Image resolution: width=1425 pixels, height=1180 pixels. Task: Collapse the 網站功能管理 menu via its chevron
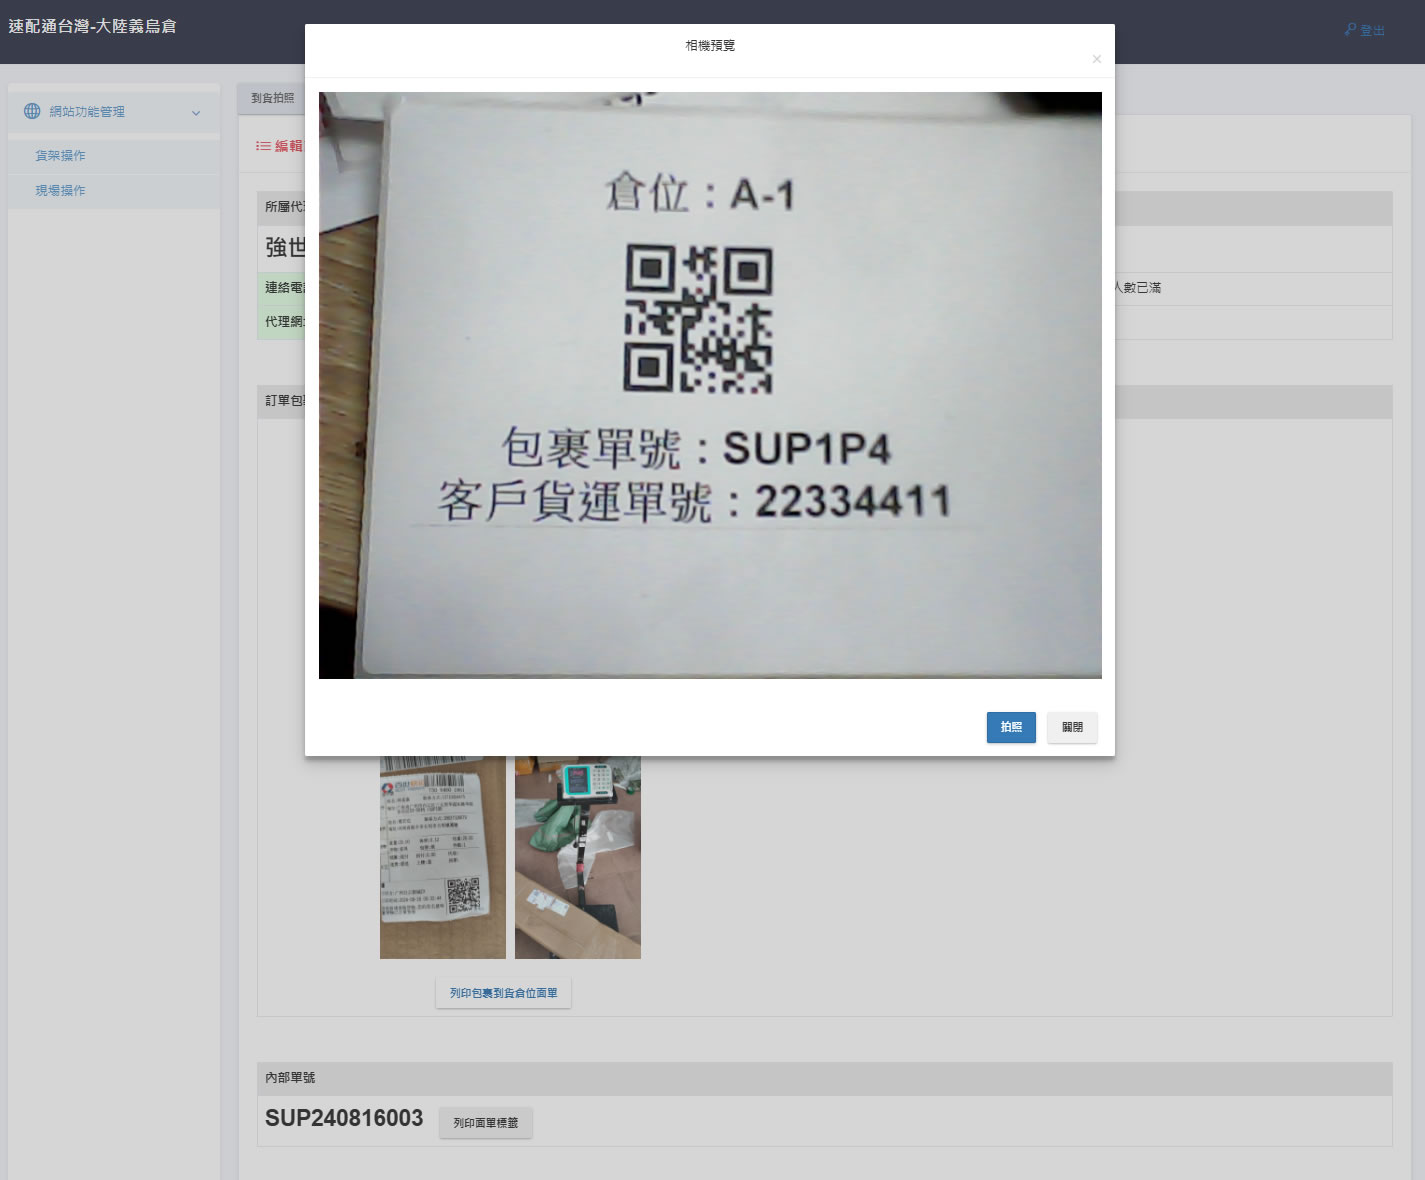click(197, 112)
